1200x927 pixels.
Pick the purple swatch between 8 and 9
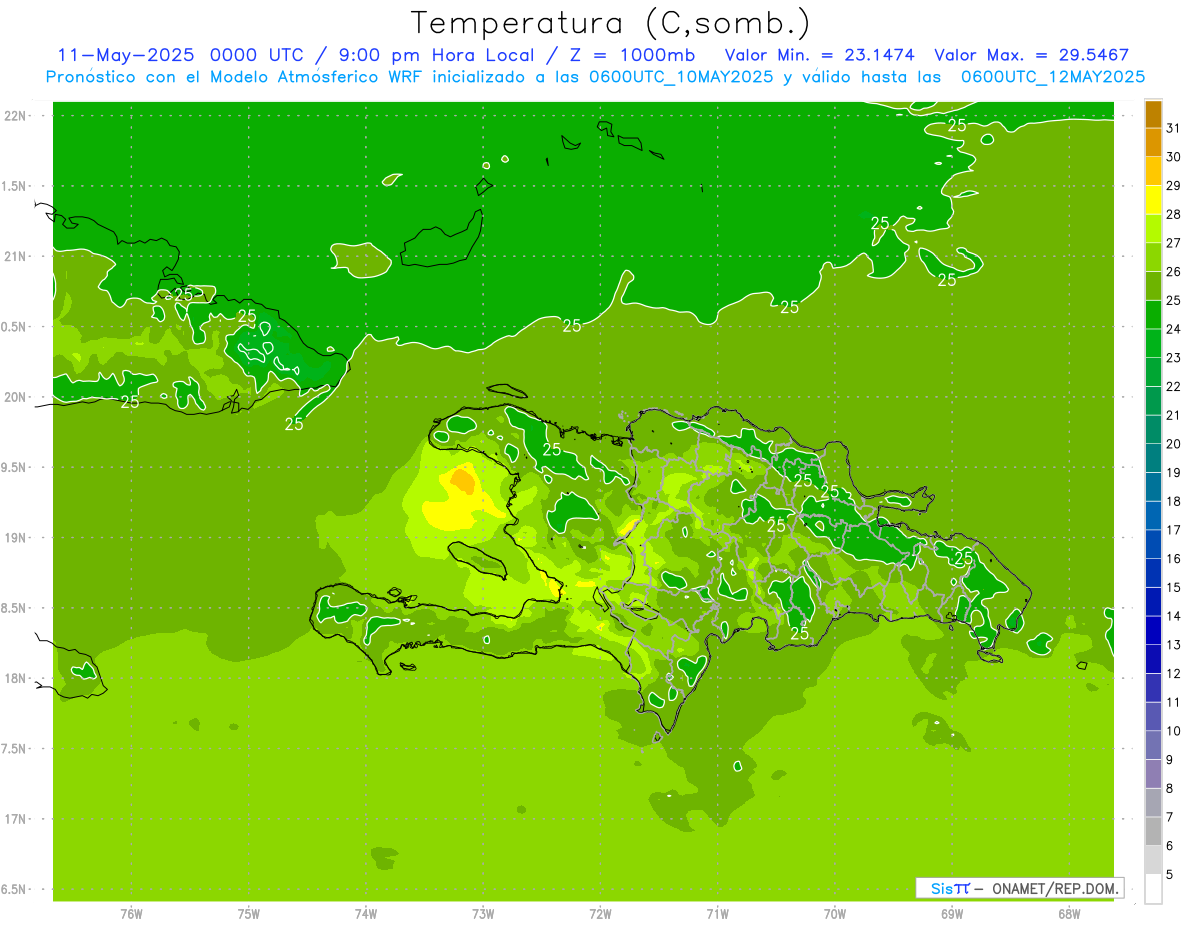click(1153, 774)
